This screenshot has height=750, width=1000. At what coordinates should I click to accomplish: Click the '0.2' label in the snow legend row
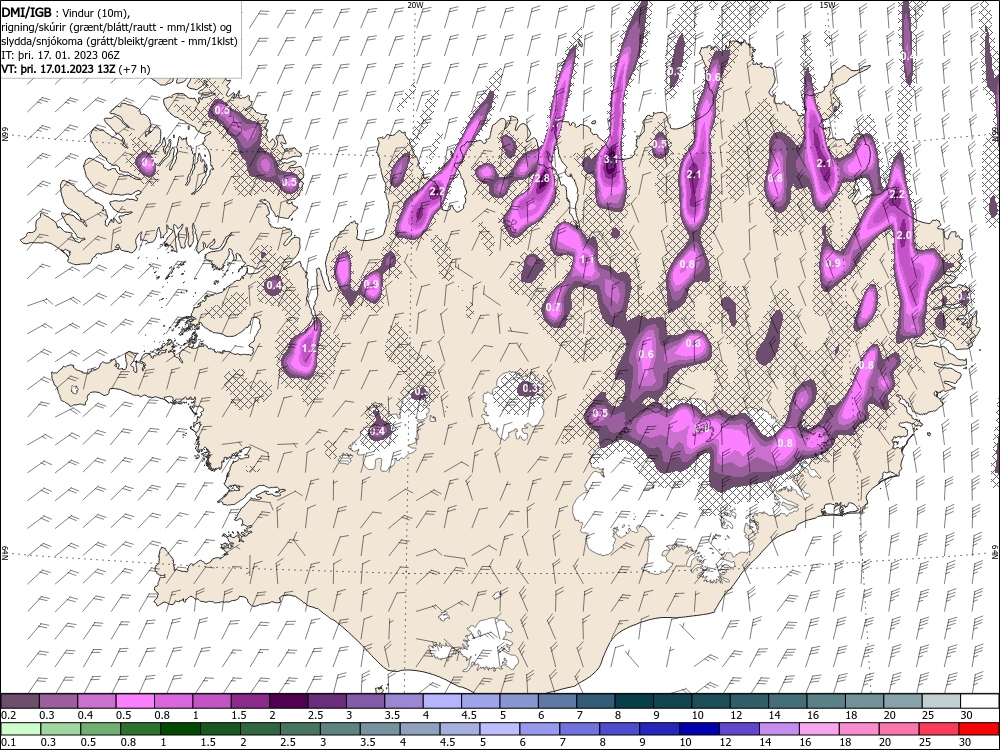9,715
